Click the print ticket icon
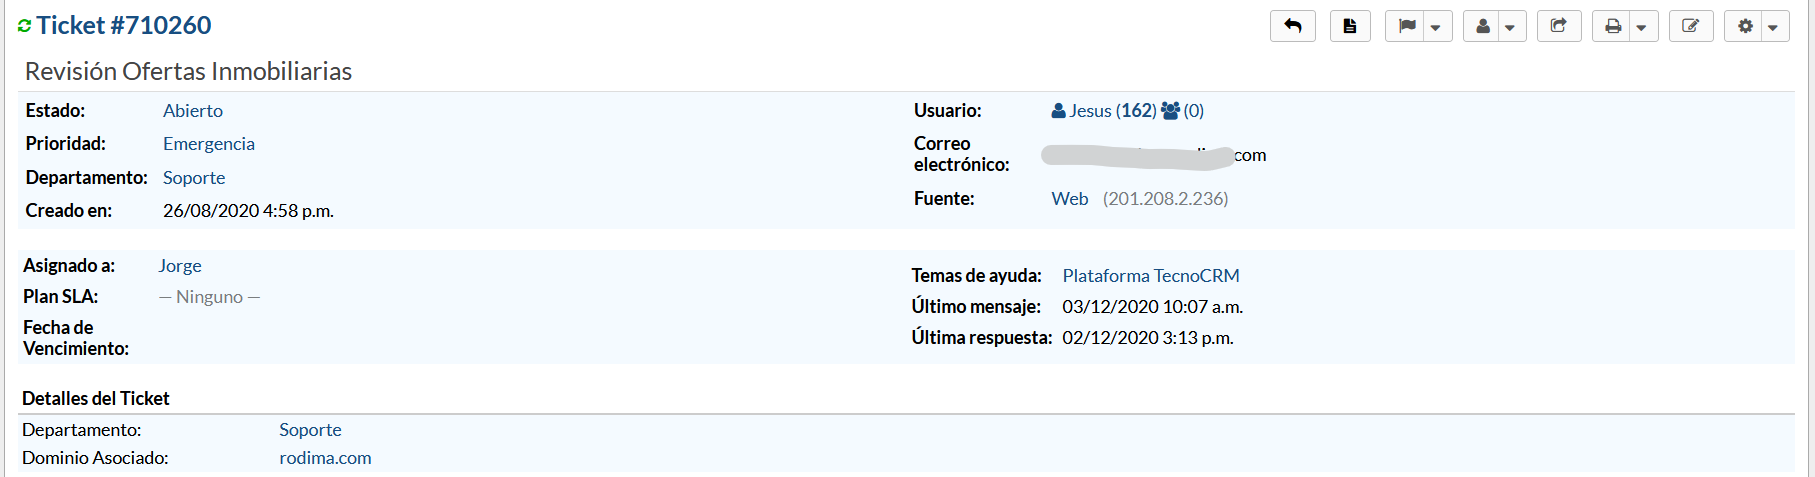1815x477 pixels. (x=1613, y=26)
